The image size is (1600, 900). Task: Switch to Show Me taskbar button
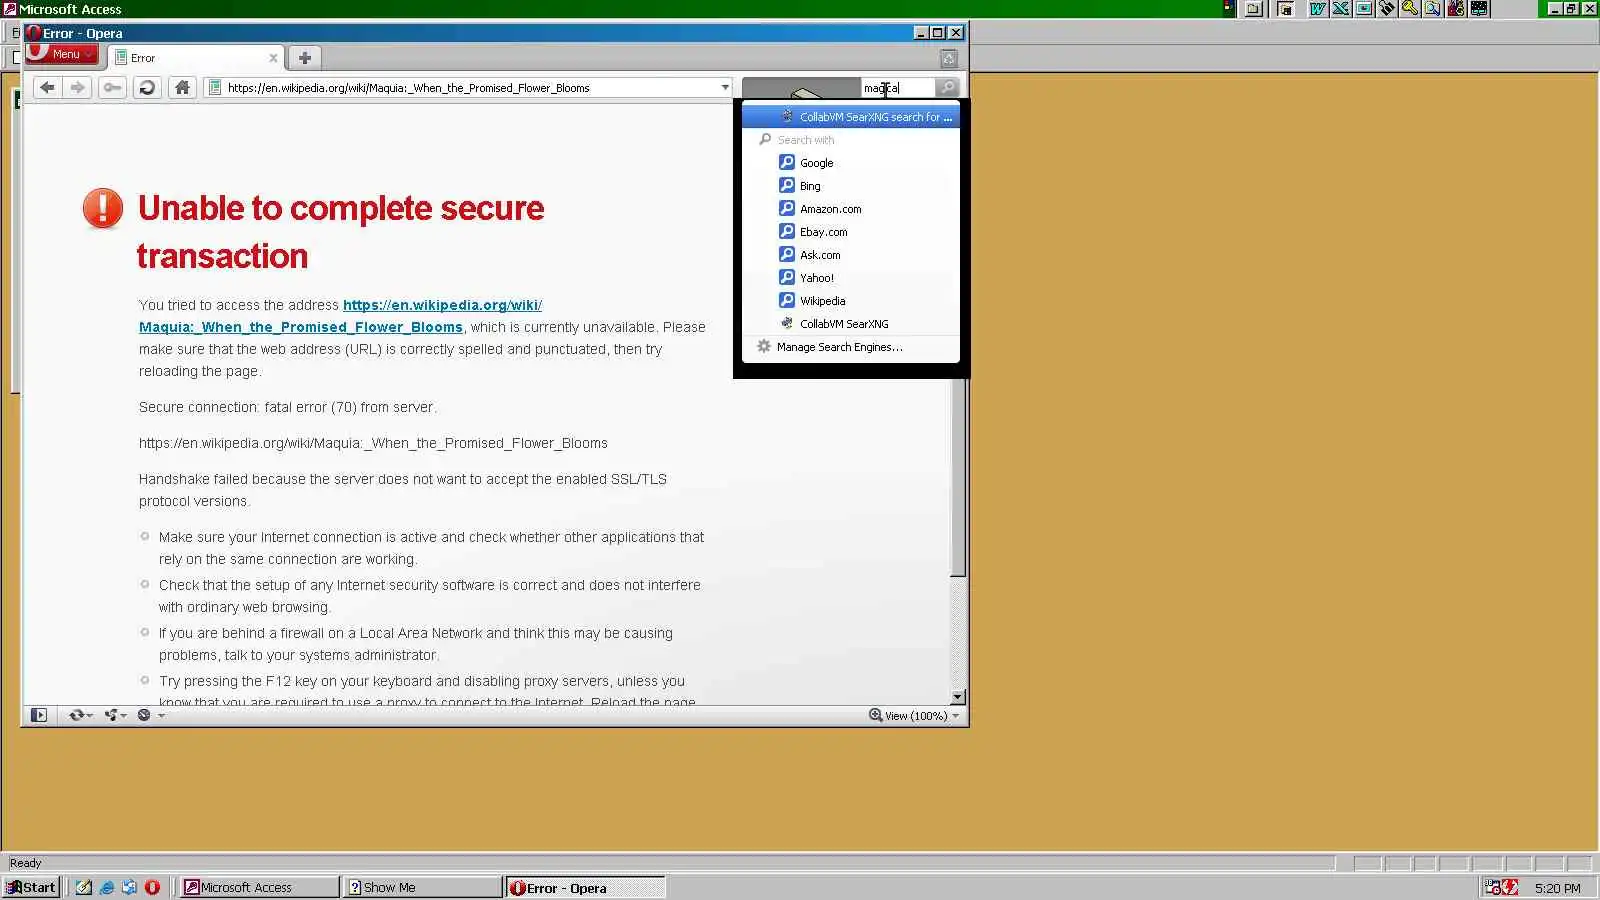pos(422,887)
